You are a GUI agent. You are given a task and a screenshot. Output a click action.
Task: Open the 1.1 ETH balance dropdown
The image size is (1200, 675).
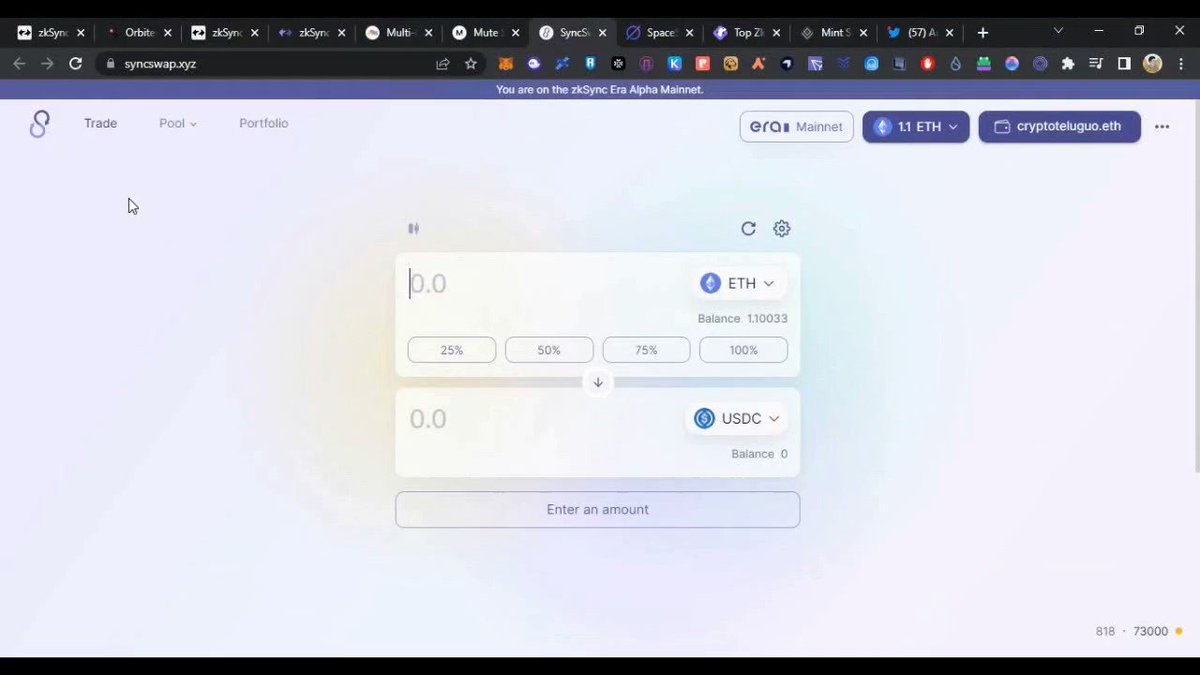(x=916, y=127)
